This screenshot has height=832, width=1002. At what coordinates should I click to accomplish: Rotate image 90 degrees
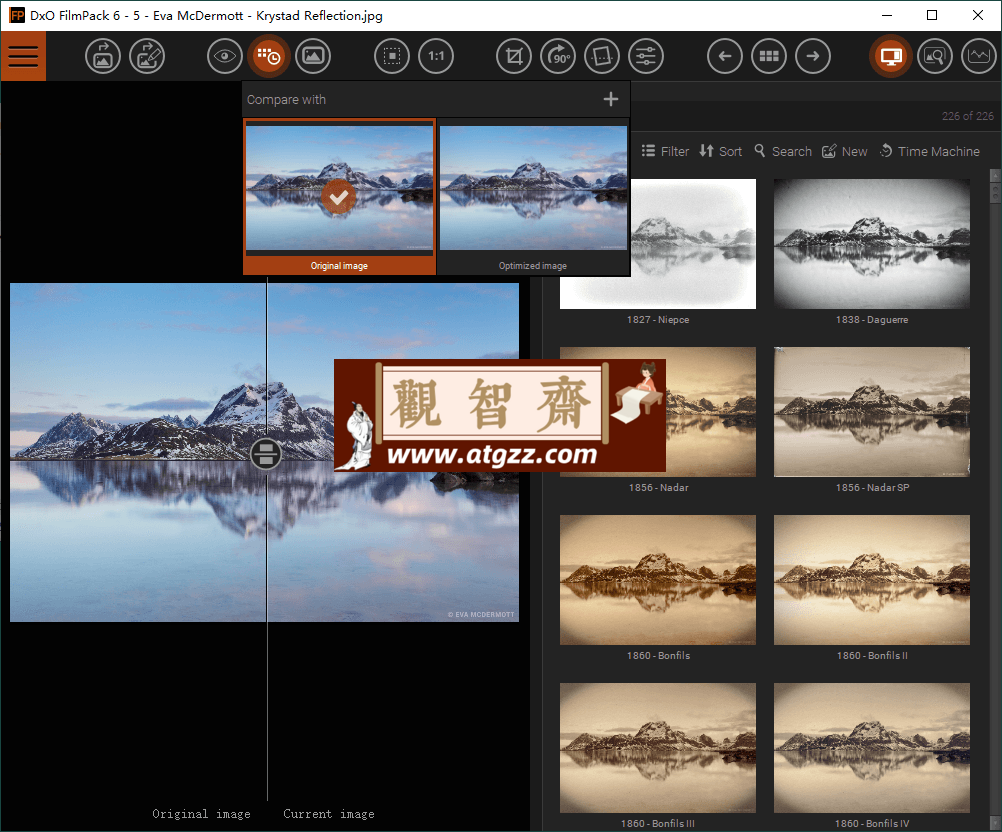point(558,56)
